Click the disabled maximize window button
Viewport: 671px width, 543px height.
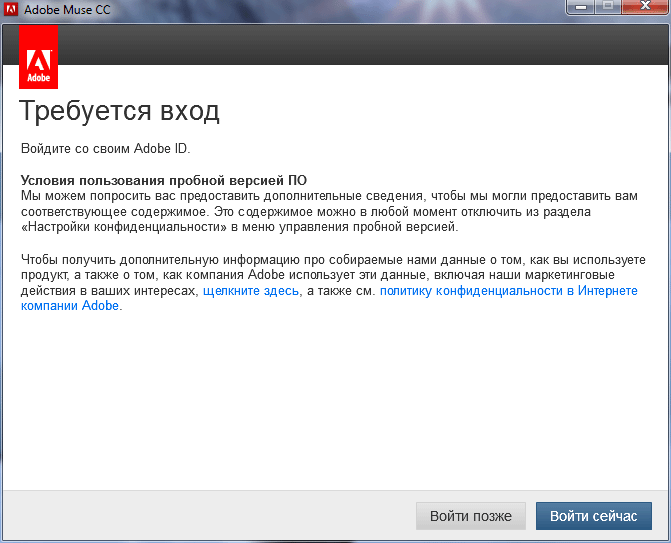[x=608, y=7]
